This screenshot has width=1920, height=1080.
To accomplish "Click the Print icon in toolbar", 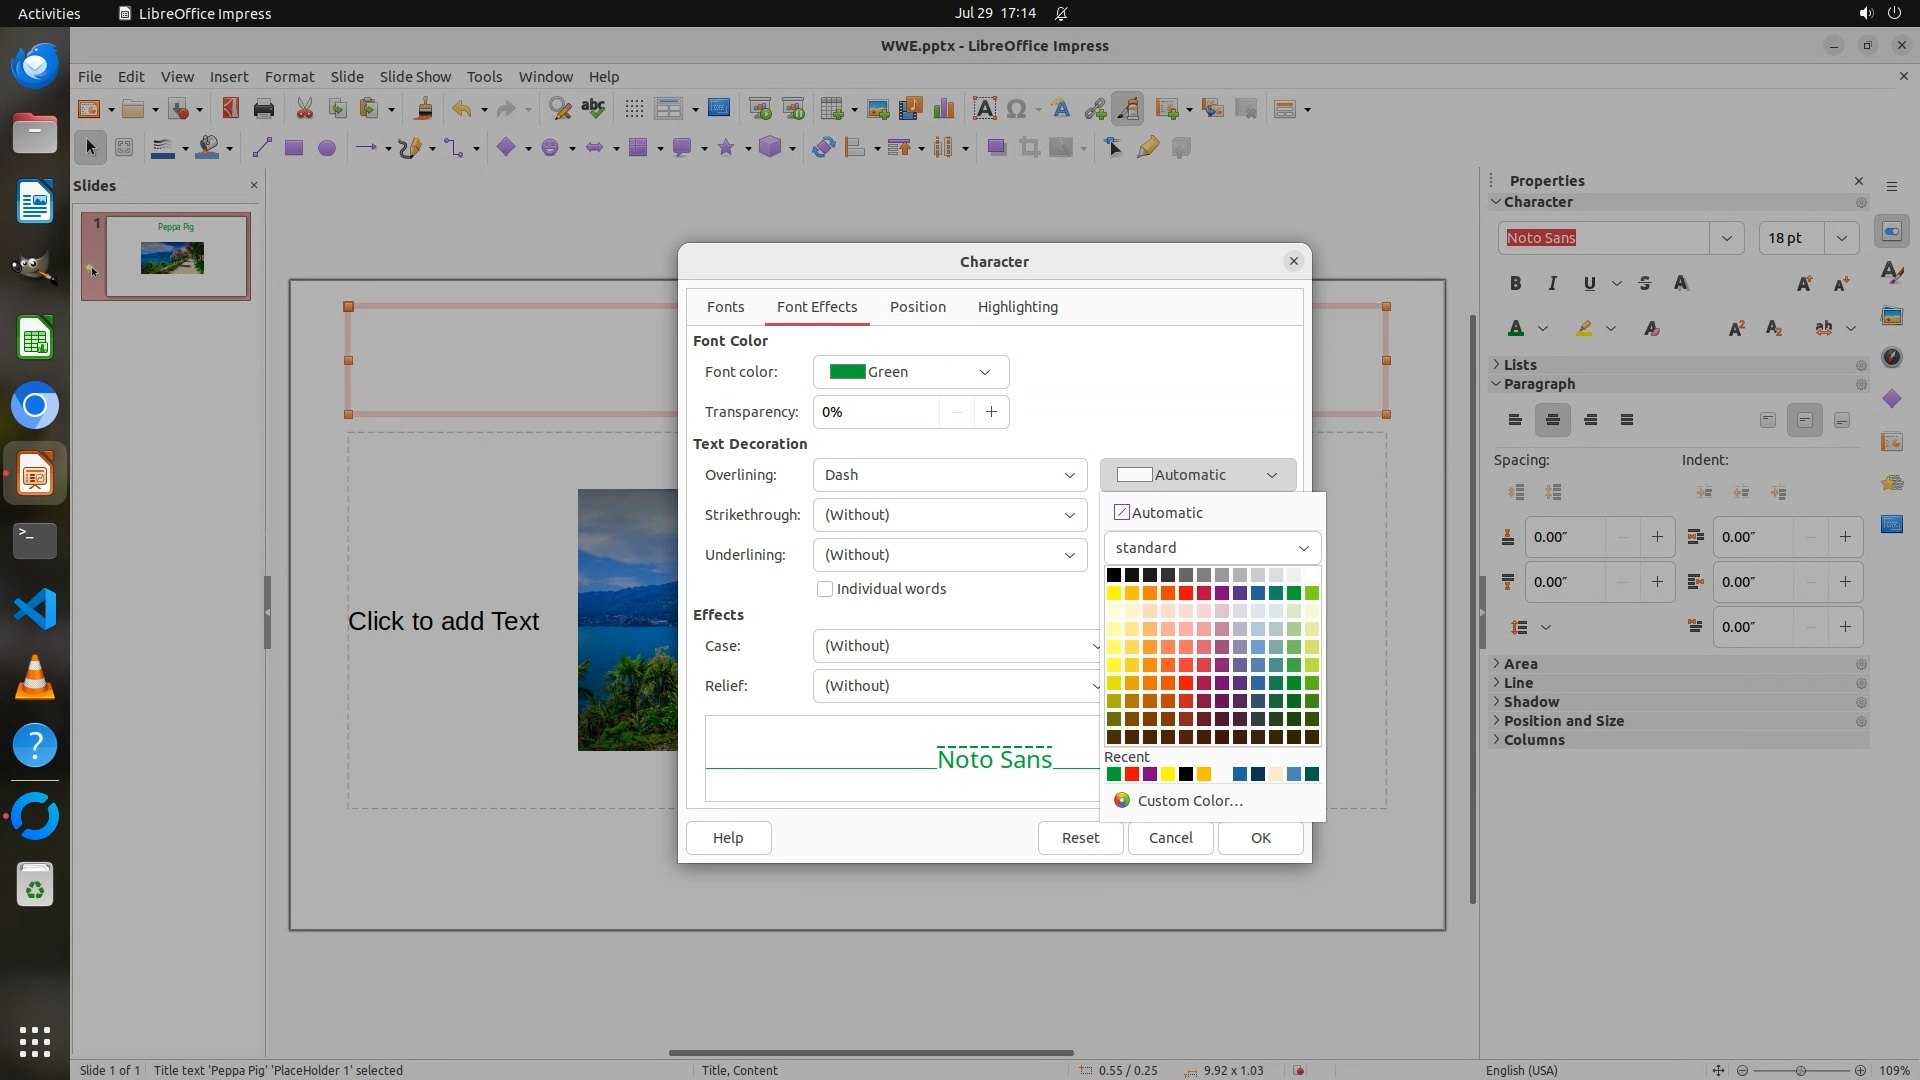I will 264,109.
